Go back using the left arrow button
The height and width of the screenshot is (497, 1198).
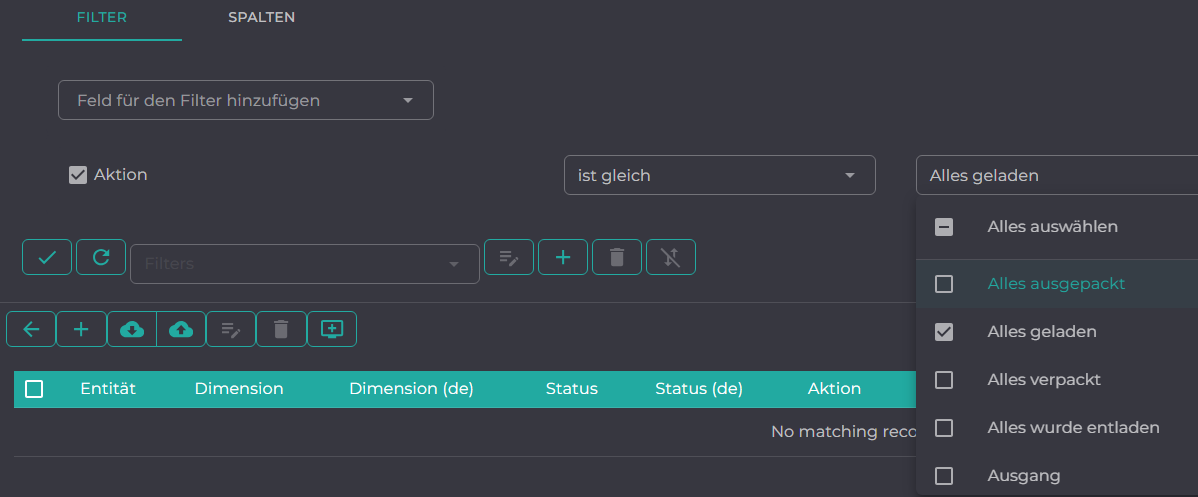tap(31, 330)
